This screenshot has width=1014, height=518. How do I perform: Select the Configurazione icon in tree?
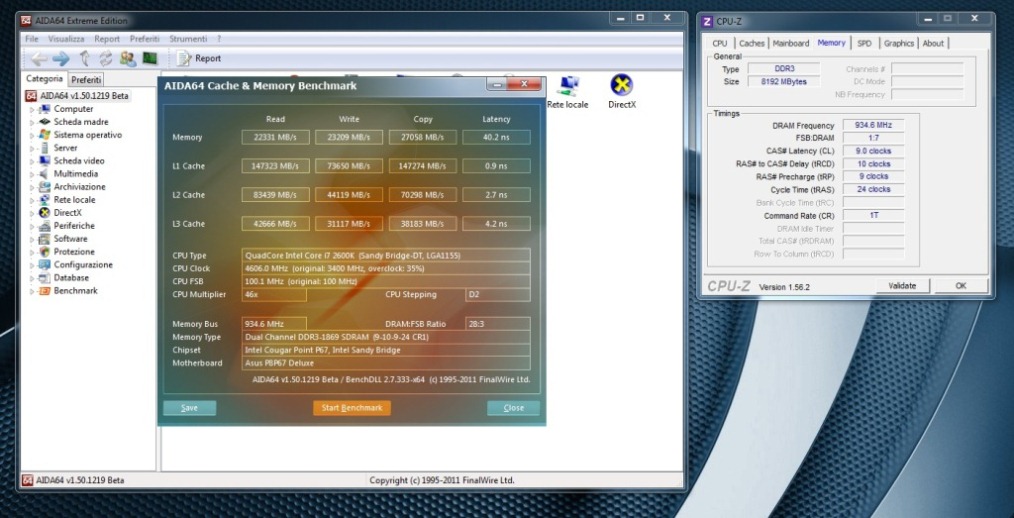(44, 264)
